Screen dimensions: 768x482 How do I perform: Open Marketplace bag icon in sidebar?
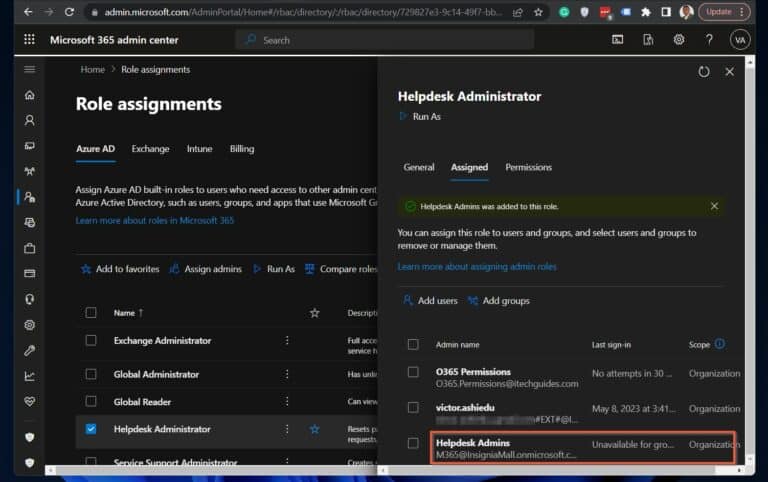pyautogui.click(x=29, y=248)
